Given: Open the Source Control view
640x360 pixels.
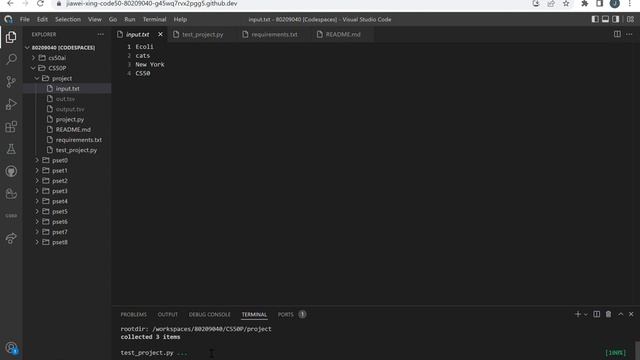Looking at the screenshot, I should 11,82.
